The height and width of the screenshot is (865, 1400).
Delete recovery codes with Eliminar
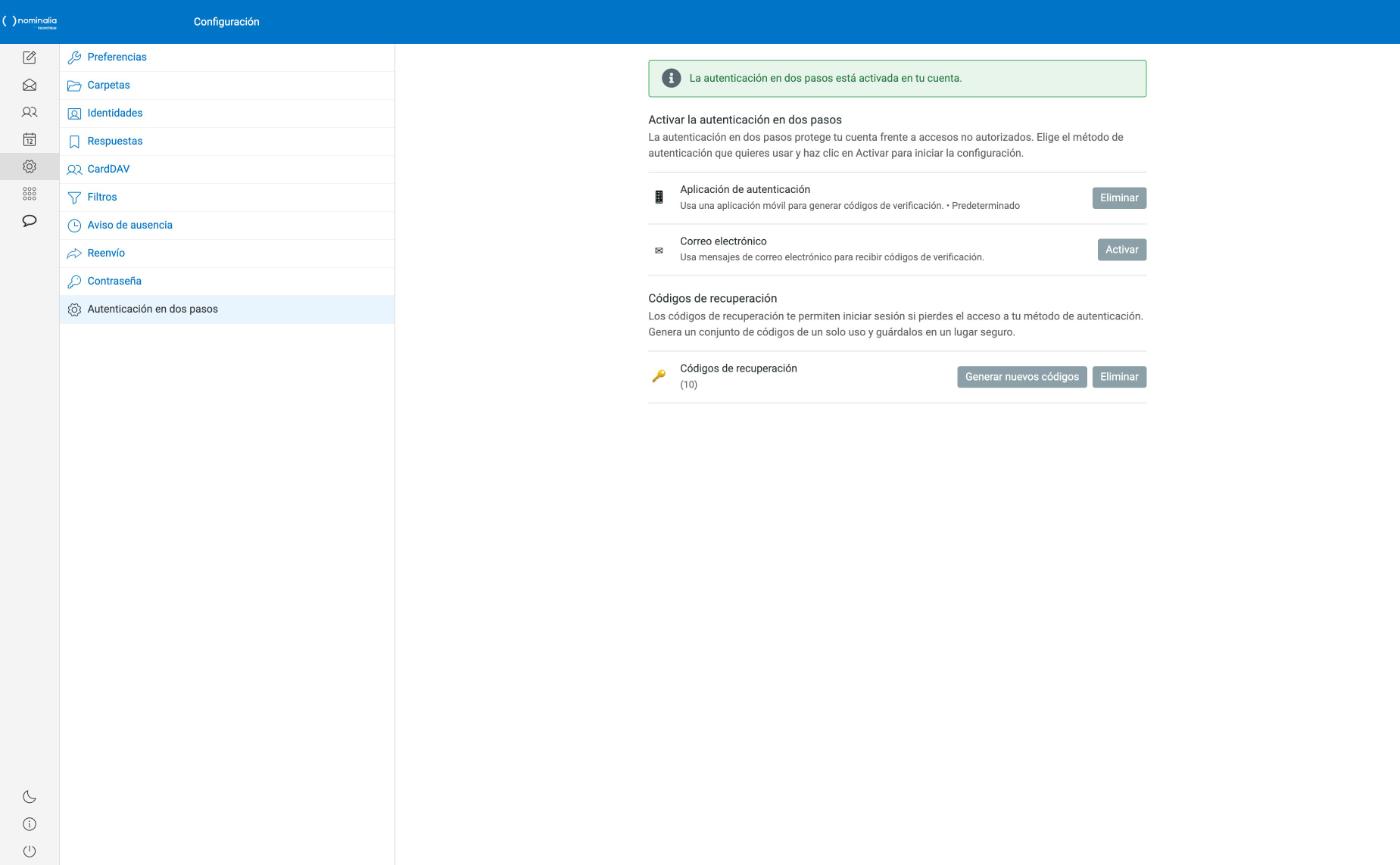(x=1119, y=377)
